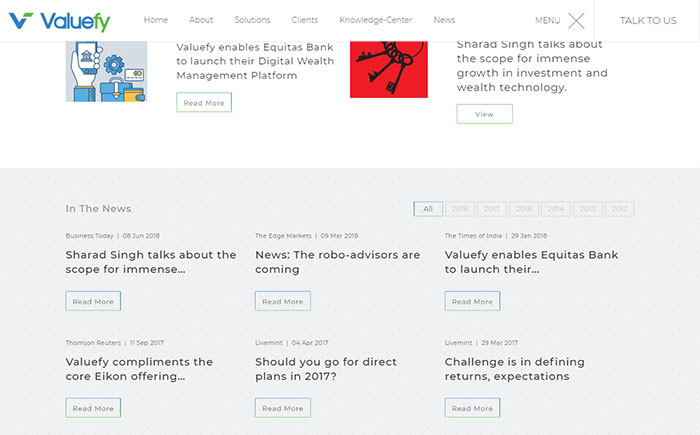
Task: Click the Valuefy logo
Action: pyautogui.click(x=59, y=21)
